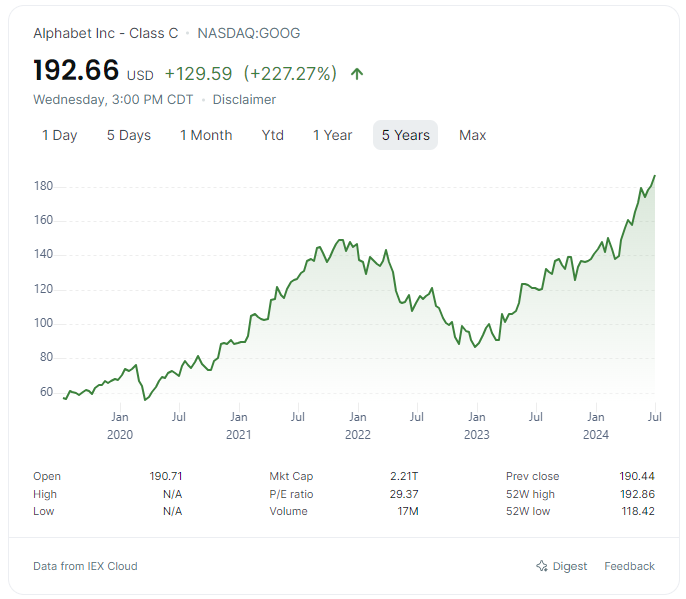Viewport: 686px width, 599px height.
Task: Show the Max chart range
Action: (x=472, y=135)
